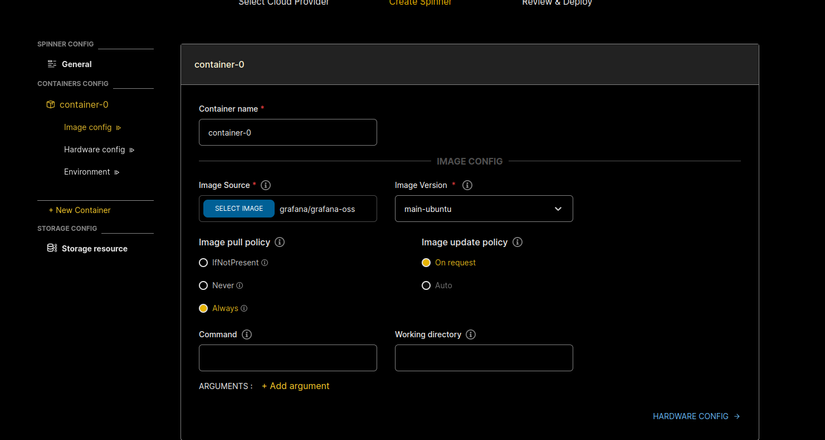Viewport: 825px width, 440px height.
Task: Add a New Container
Action: pos(79,210)
